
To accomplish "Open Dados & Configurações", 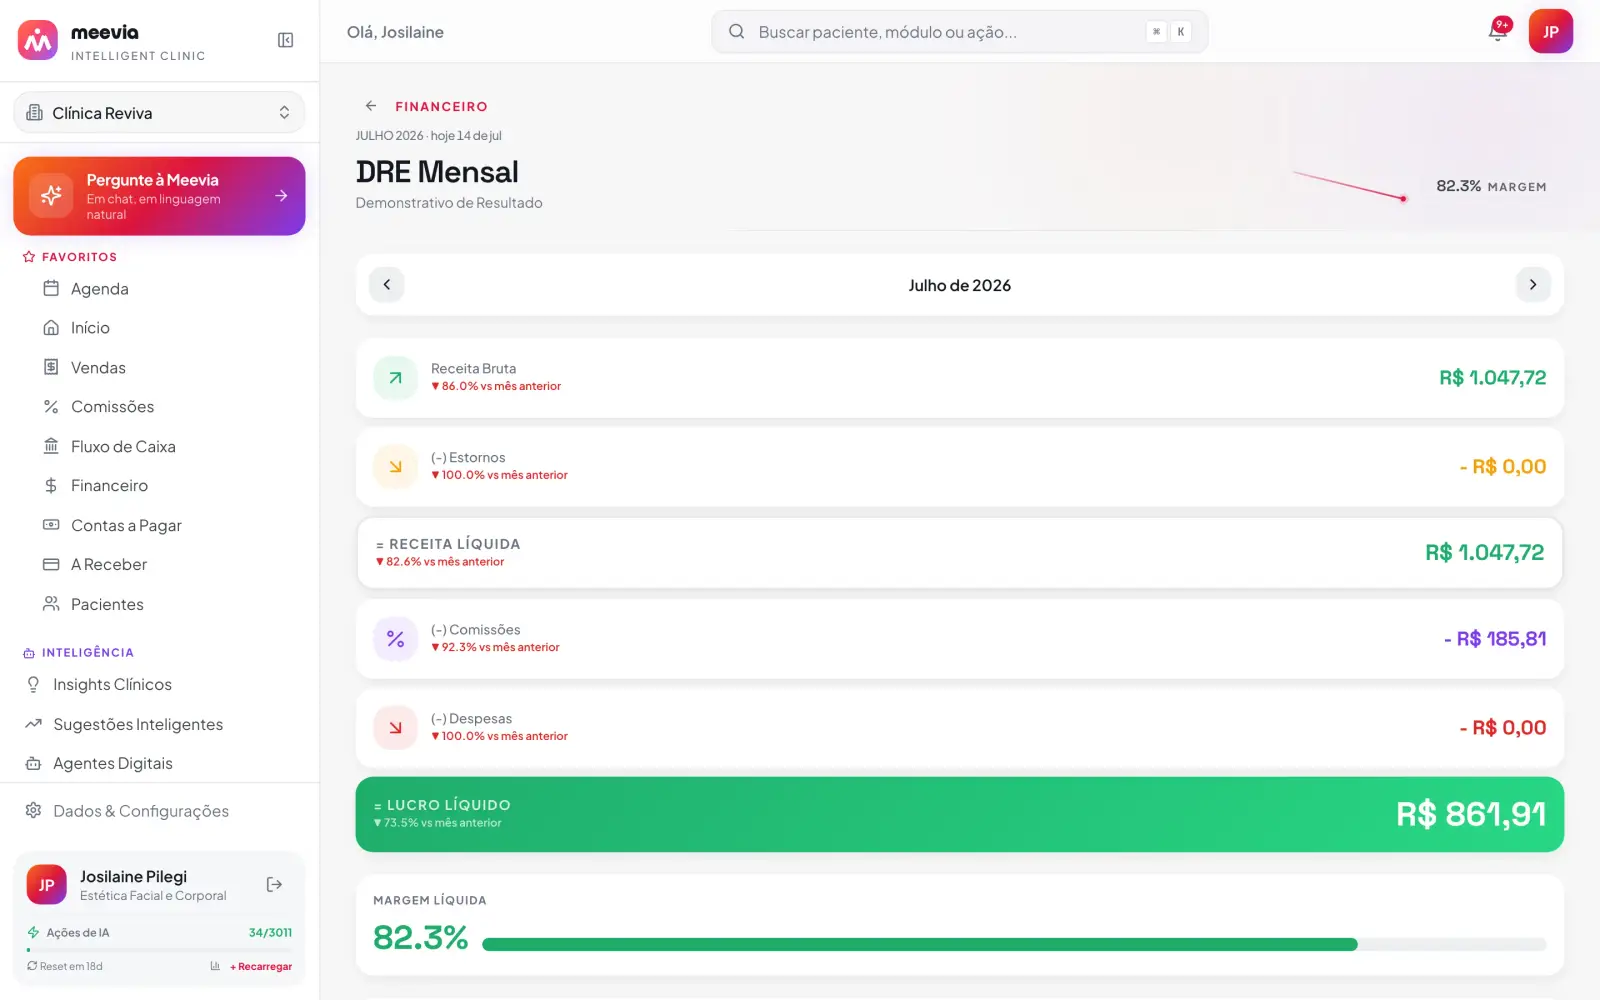I will tap(141, 811).
